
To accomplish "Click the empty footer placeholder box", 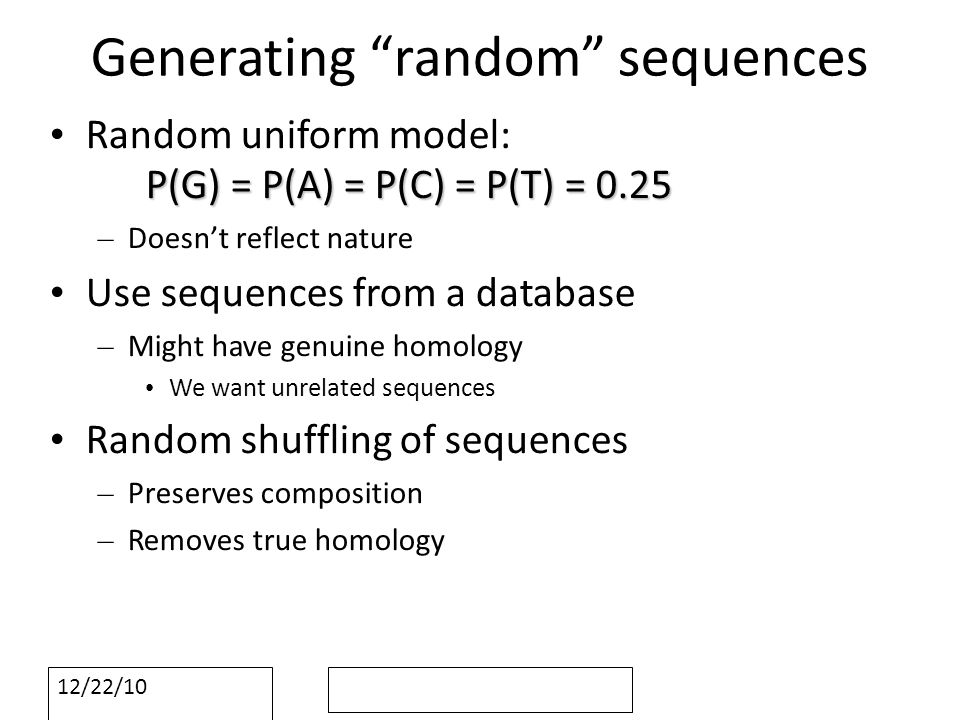I will (480, 690).
